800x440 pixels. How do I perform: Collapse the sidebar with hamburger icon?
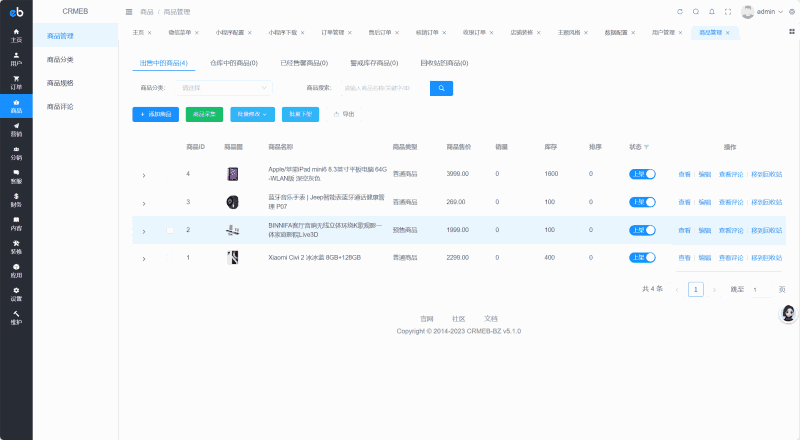coord(129,12)
